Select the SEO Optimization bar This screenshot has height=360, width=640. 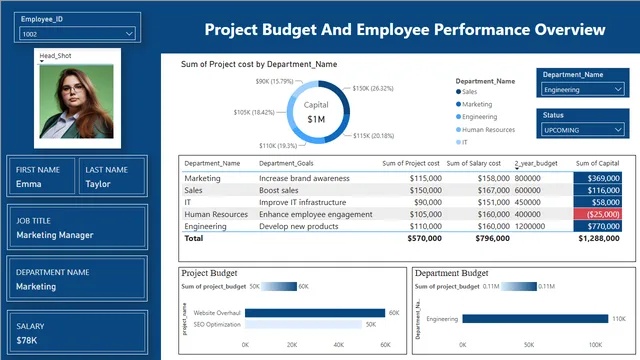(303, 324)
